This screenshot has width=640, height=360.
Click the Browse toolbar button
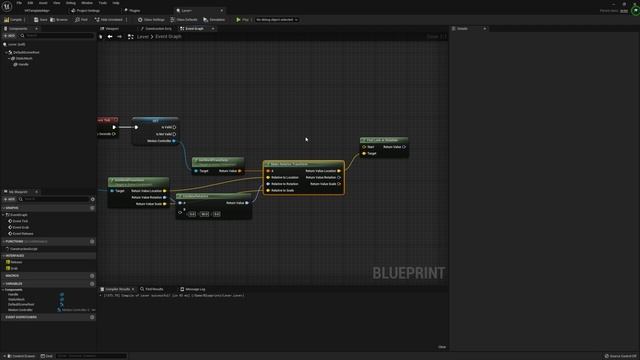tap(59, 20)
